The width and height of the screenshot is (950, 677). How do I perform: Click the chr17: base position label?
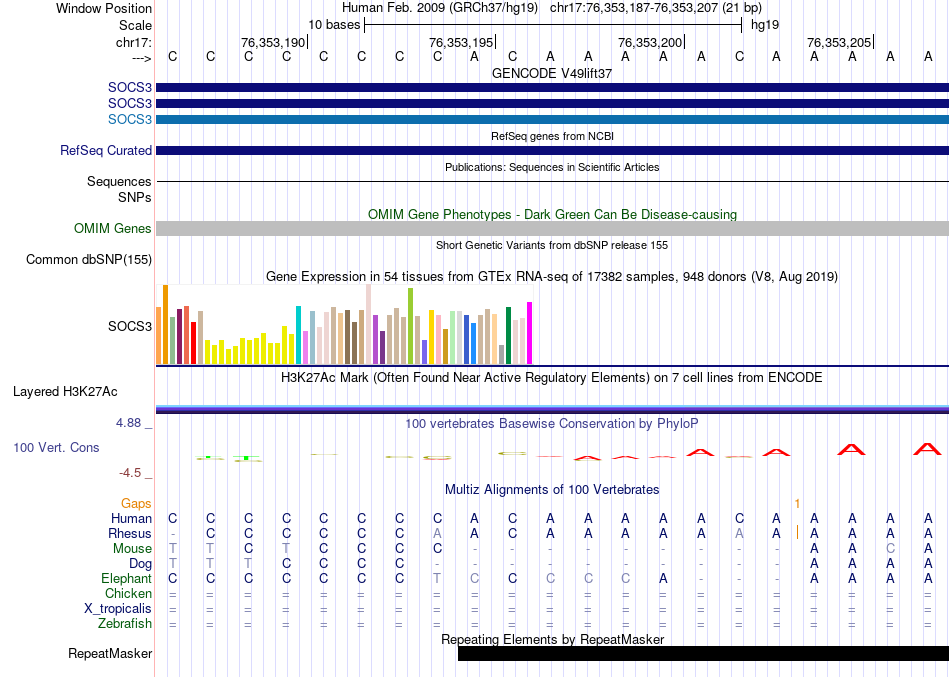coord(133,42)
